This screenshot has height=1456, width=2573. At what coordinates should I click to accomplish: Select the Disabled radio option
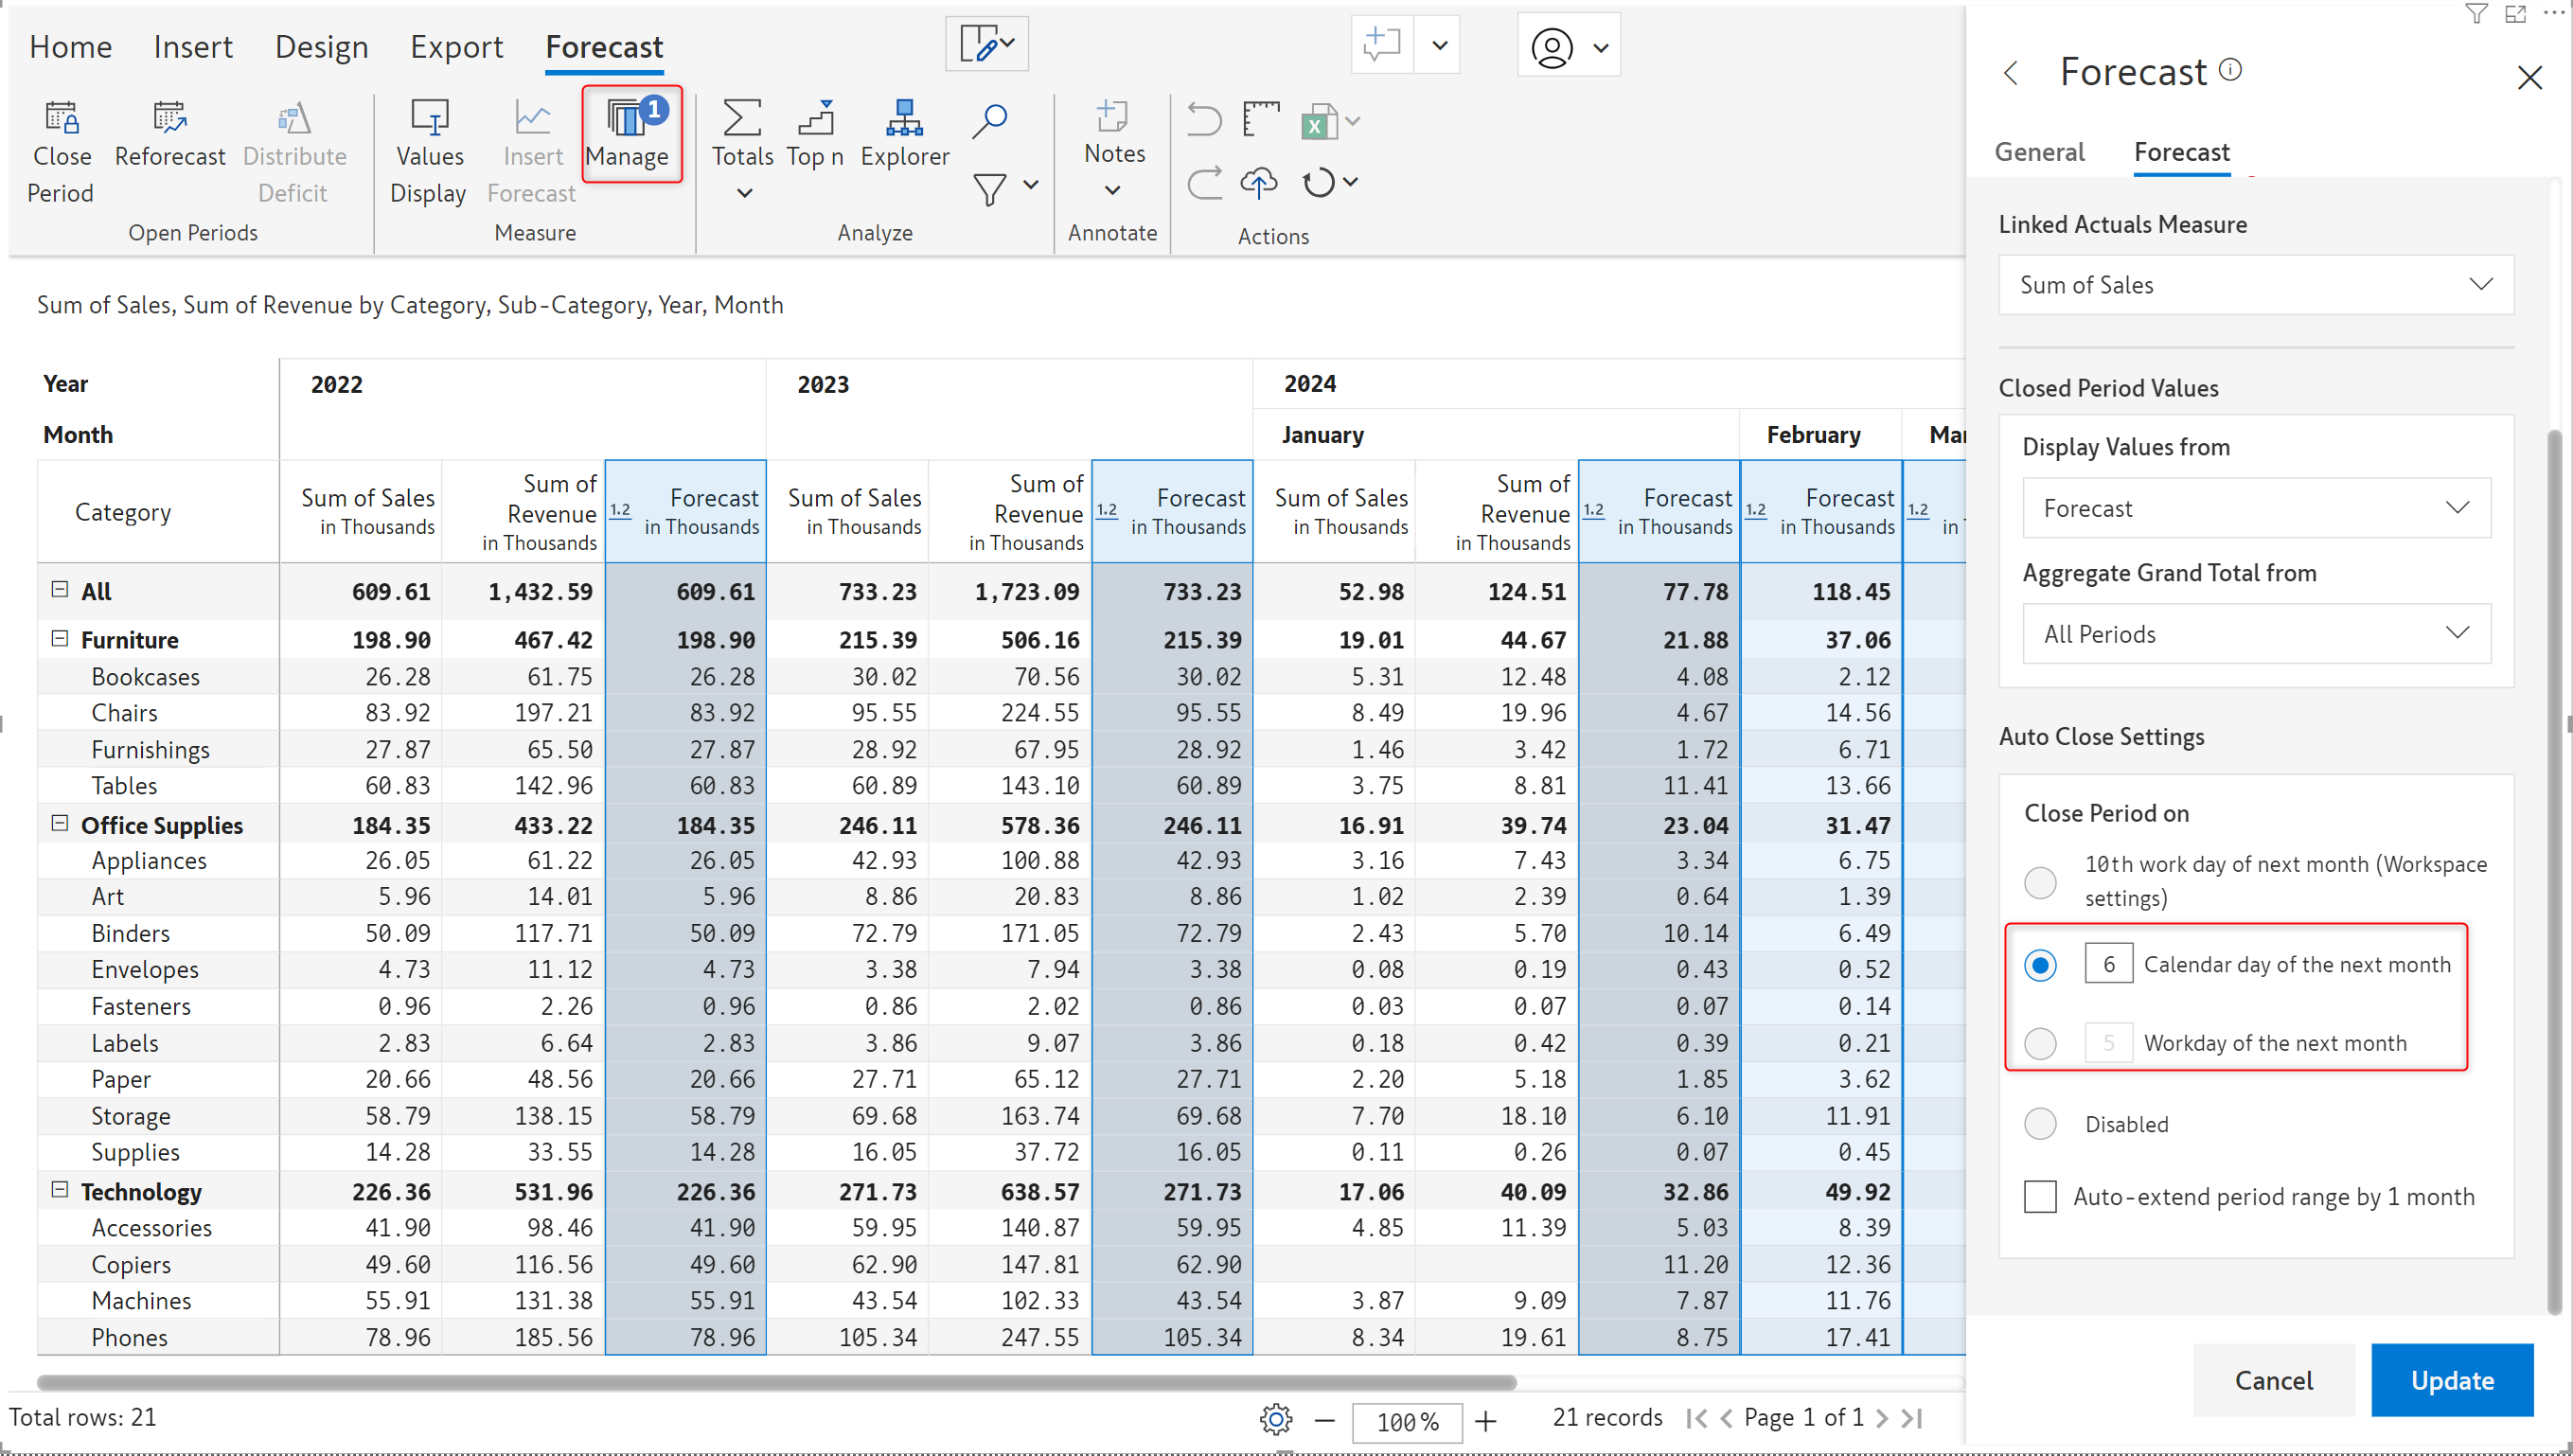pyautogui.click(x=2039, y=1124)
